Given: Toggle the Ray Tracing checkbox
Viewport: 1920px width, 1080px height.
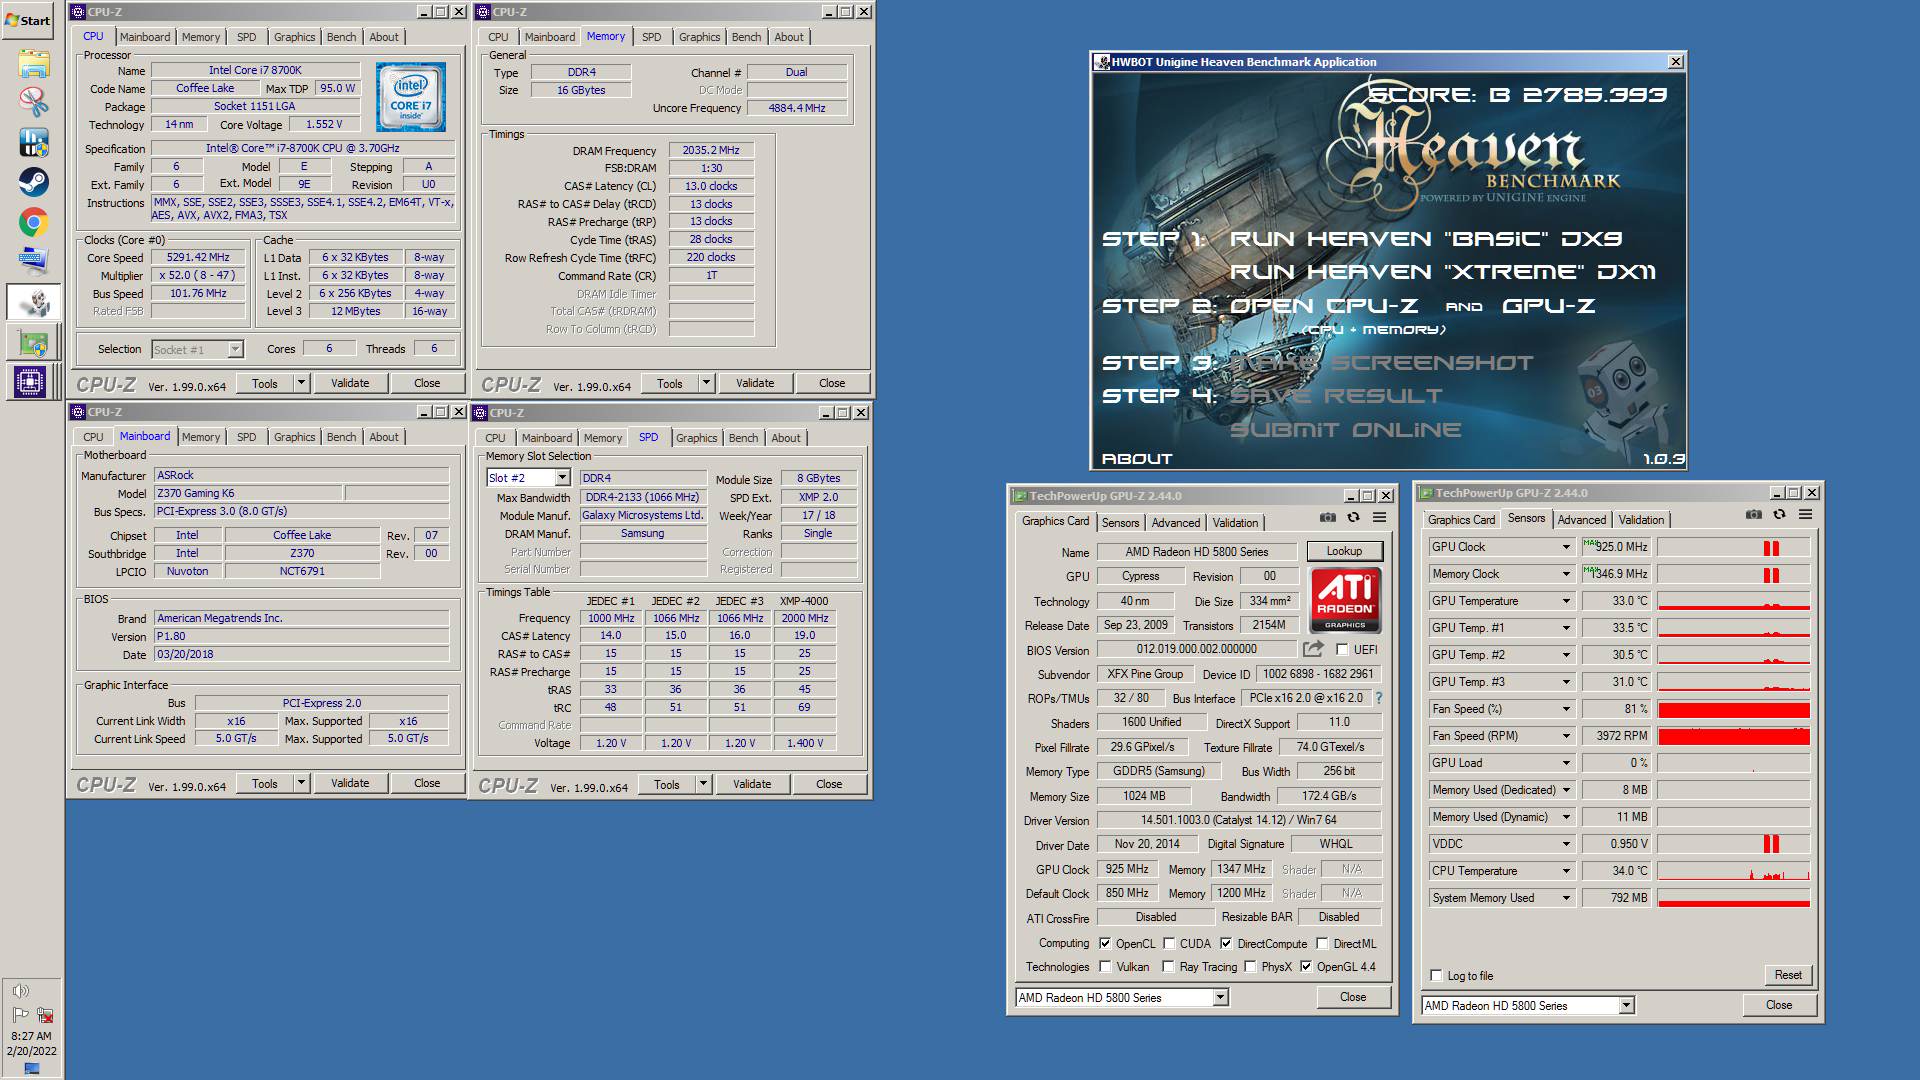Looking at the screenshot, I should [1168, 967].
